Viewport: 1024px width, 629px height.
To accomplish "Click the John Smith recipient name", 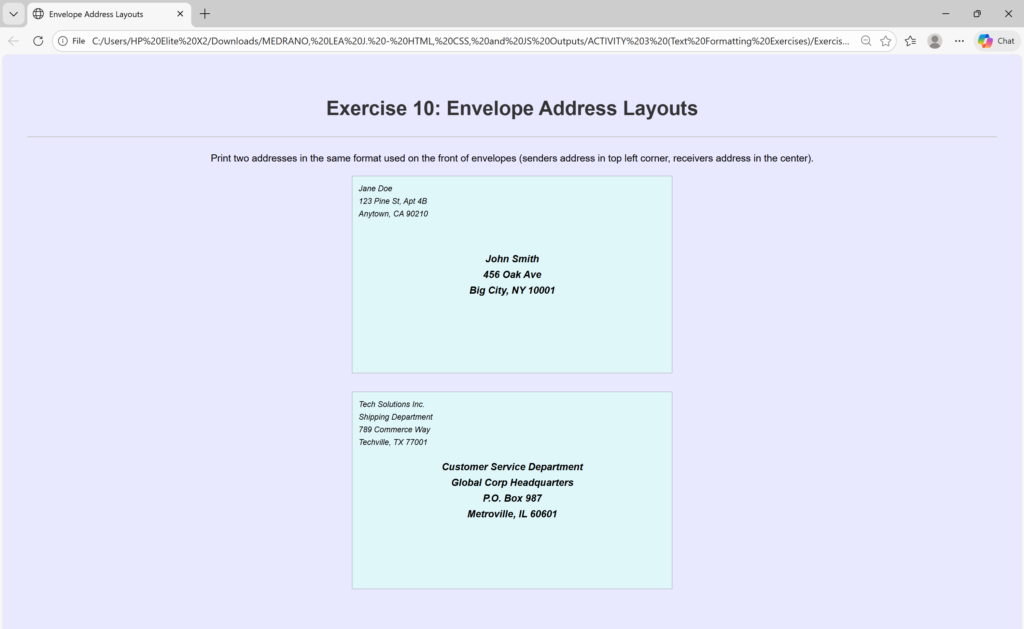I will pos(512,259).
